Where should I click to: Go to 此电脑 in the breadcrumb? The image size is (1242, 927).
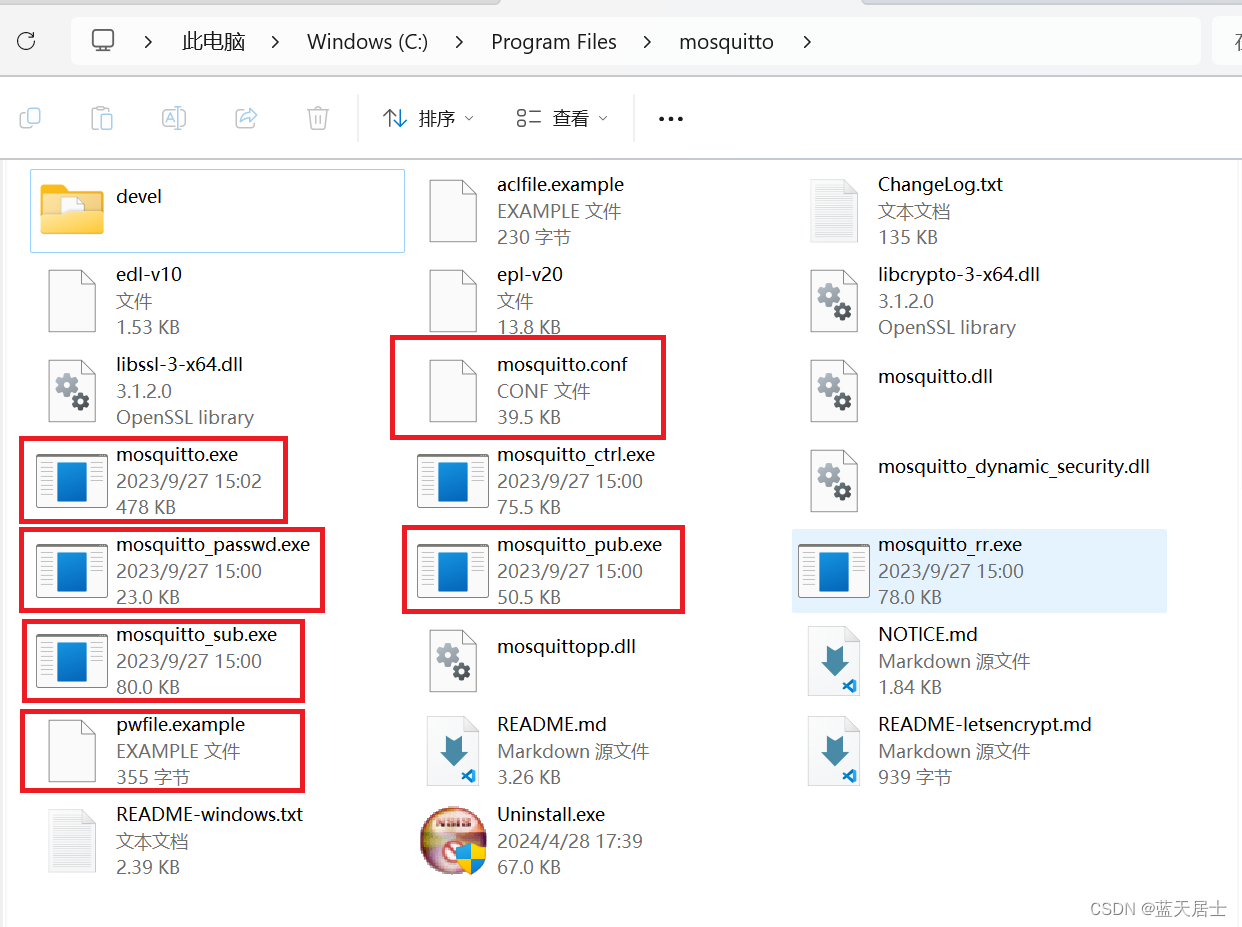[x=214, y=42]
